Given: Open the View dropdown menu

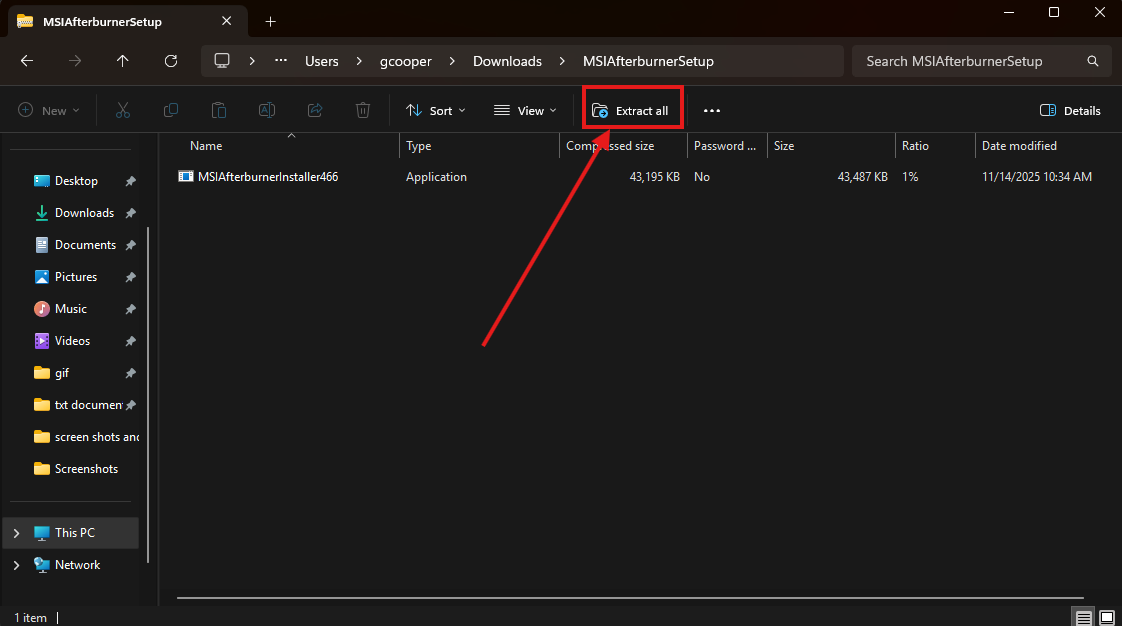Looking at the screenshot, I should pos(525,110).
